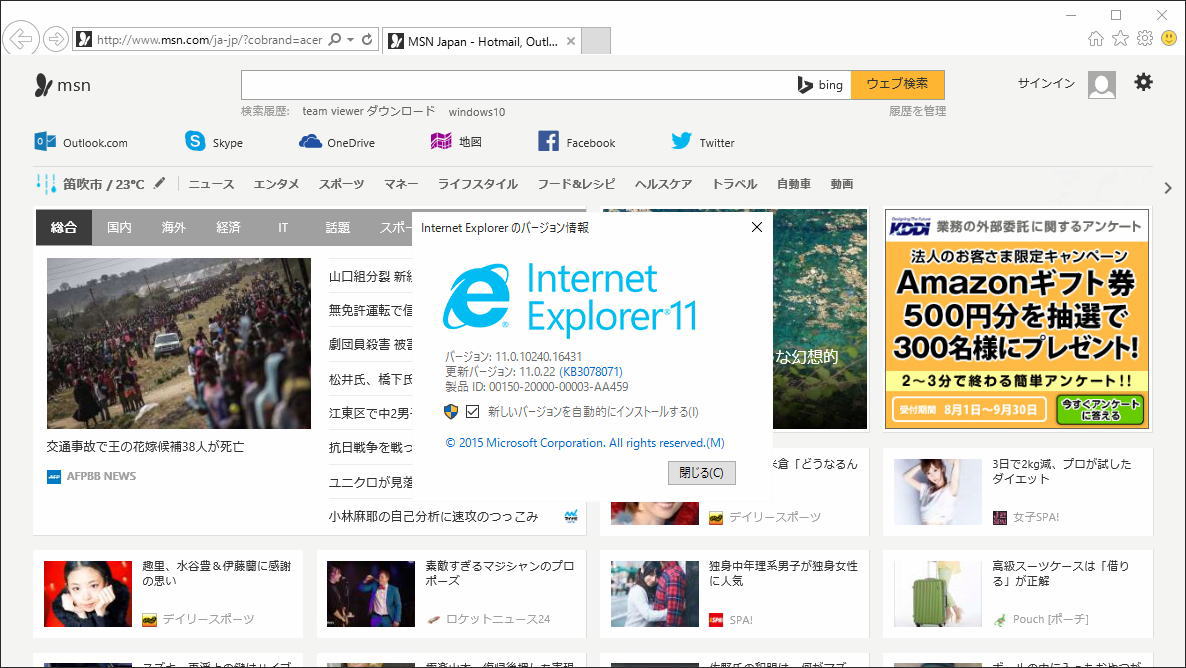Select the IT news tab

(283, 227)
